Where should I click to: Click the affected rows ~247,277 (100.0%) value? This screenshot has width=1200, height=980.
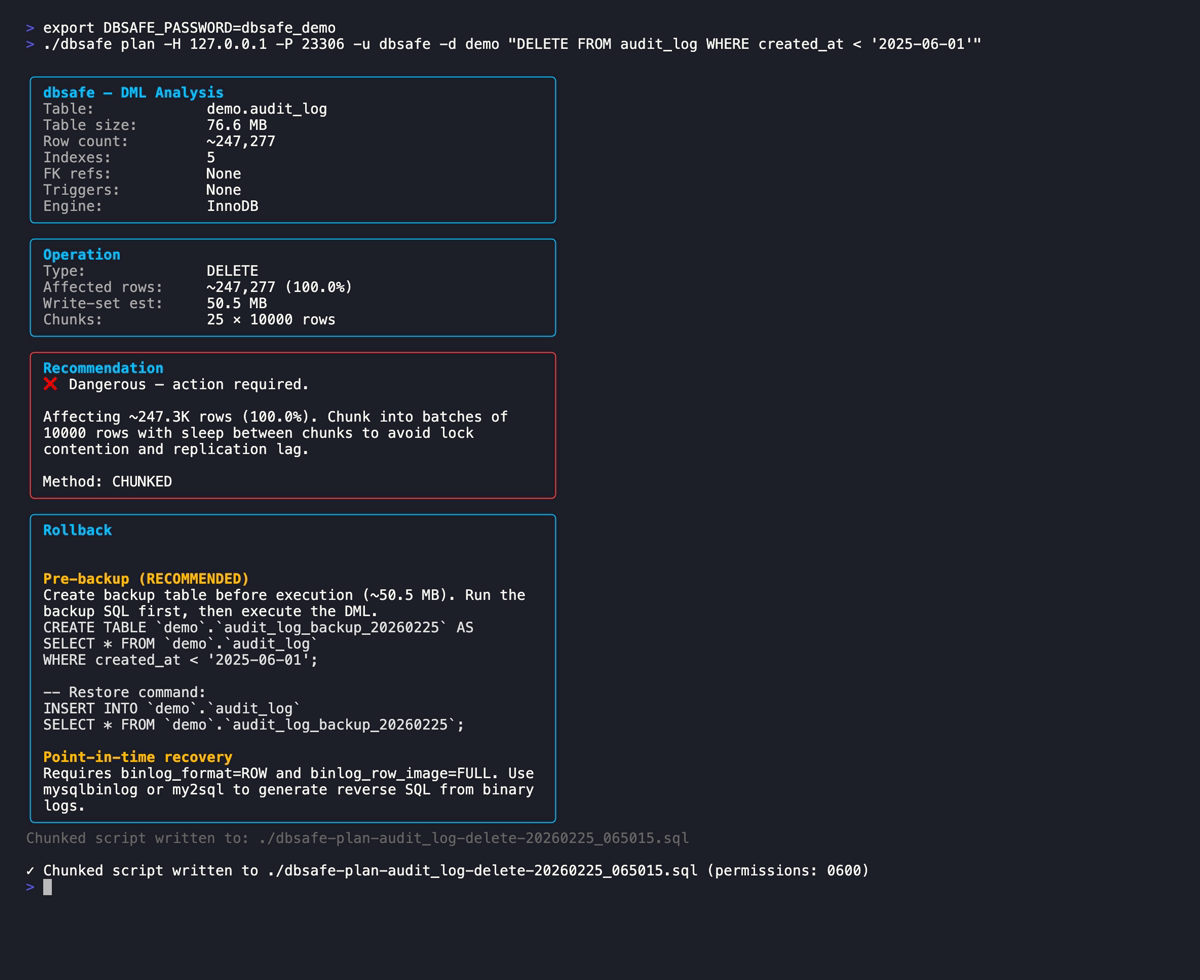[x=279, y=287]
